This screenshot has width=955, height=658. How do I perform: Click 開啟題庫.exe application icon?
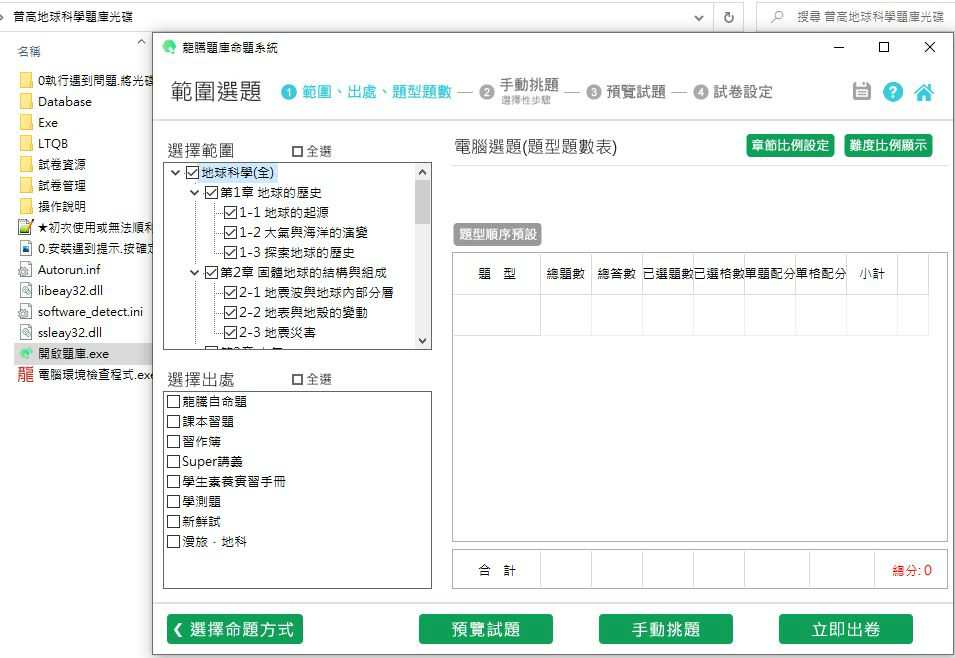pyautogui.click(x=26, y=353)
